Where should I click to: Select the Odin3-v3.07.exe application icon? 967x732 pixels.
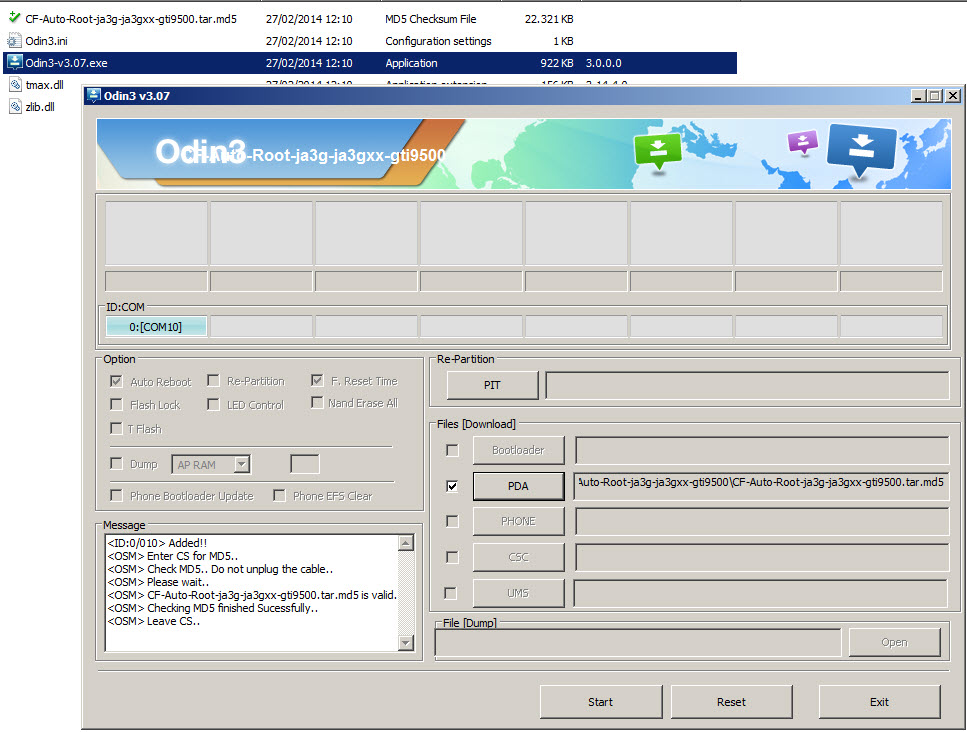coord(14,62)
